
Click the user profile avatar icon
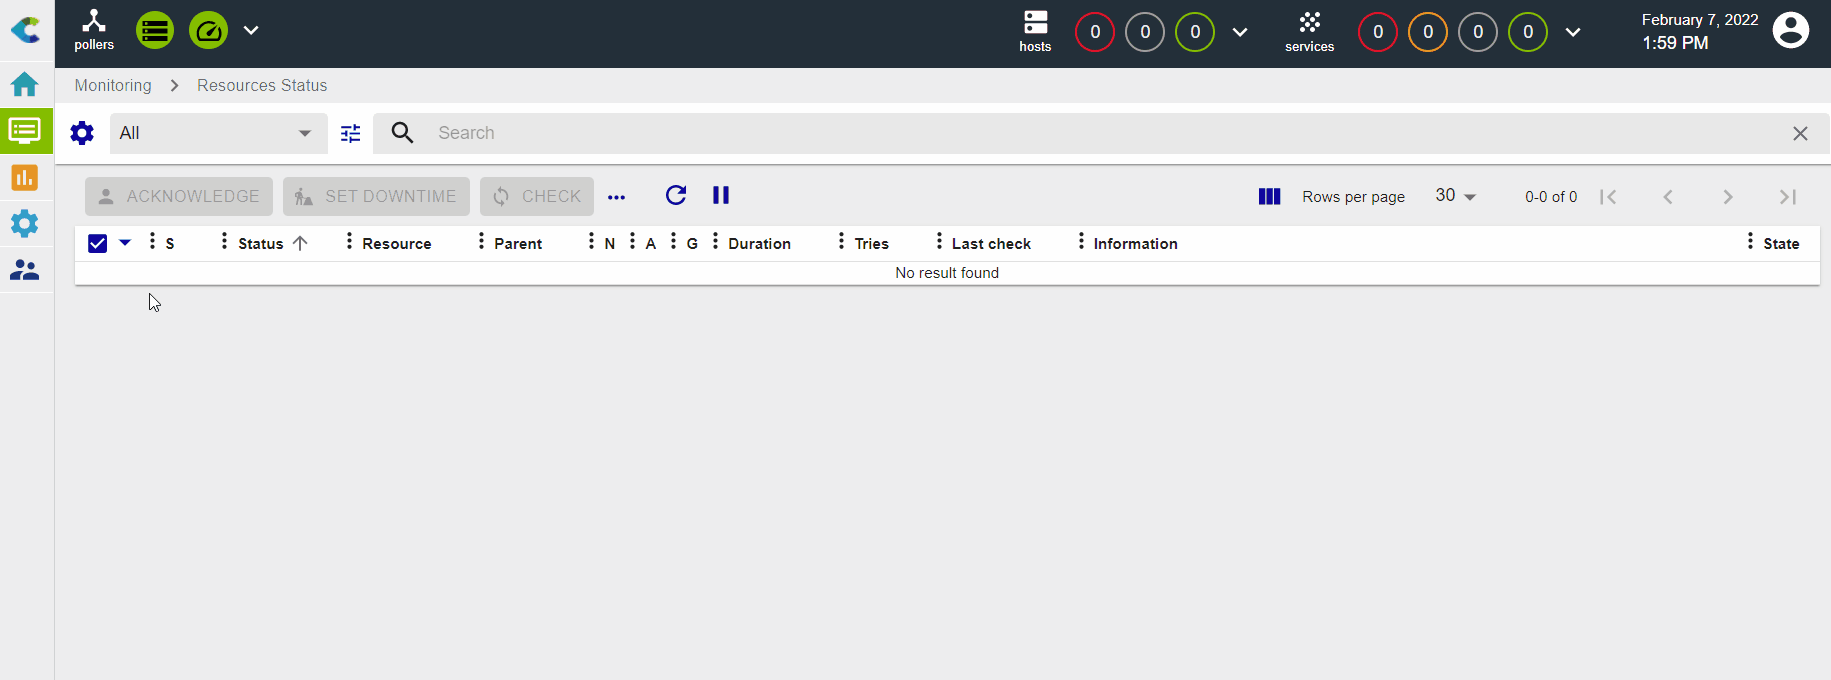point(1790,30)
